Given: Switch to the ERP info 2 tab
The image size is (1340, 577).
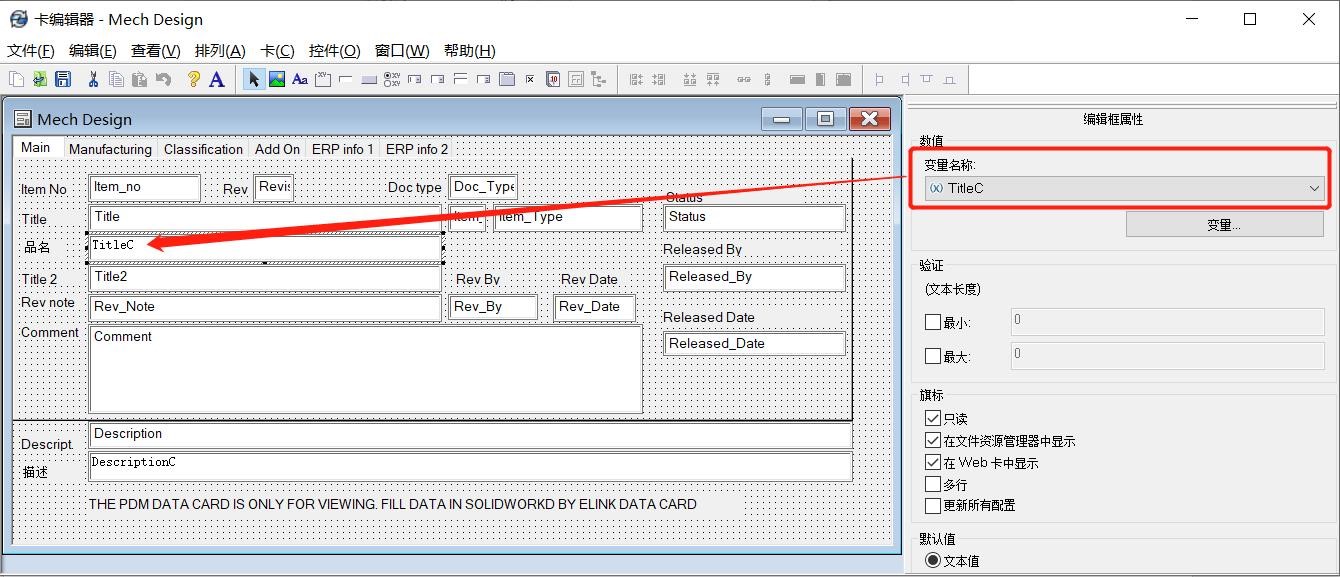Looking at the screenshot, I should 417,149.
